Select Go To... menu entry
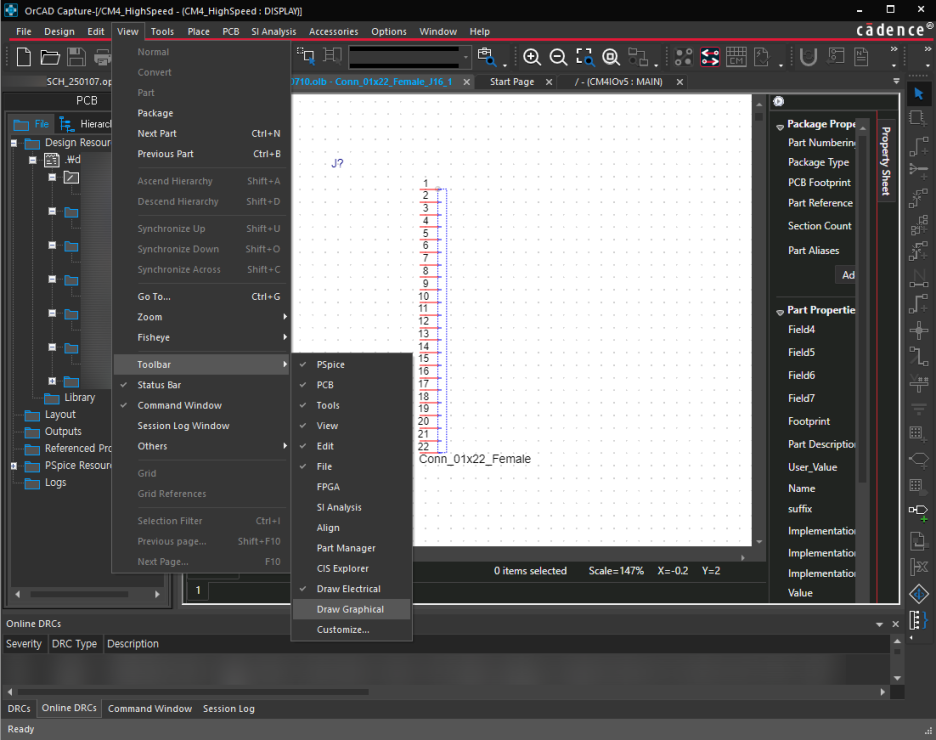Image resolution: width=936 pixels, height=740 pixels. 201,297
